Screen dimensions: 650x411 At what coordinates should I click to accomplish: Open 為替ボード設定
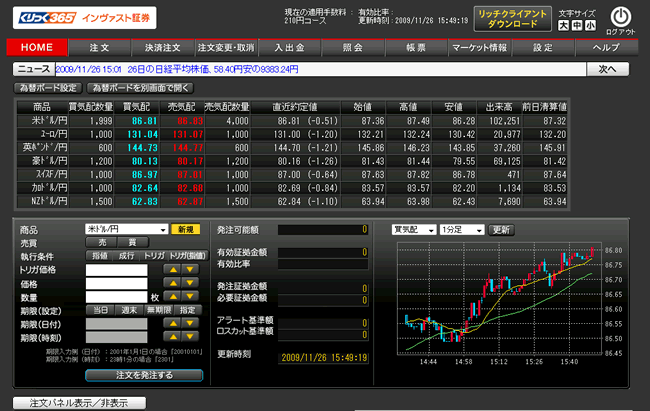49,88
